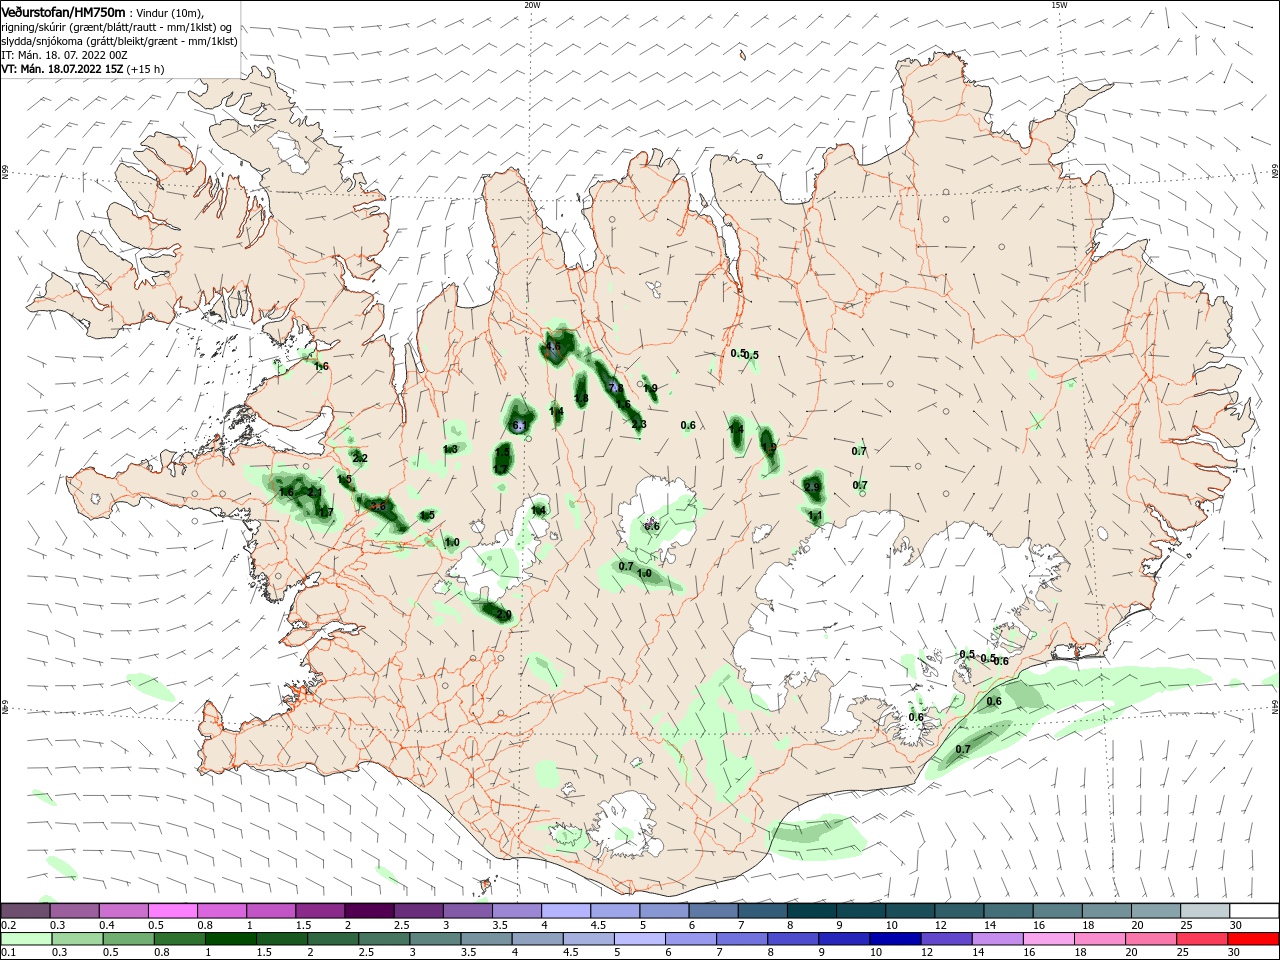This screenshot has height=960, width=1280.
Task: Click the 6.1 precipitation value on the map
Action: point(519,426)
